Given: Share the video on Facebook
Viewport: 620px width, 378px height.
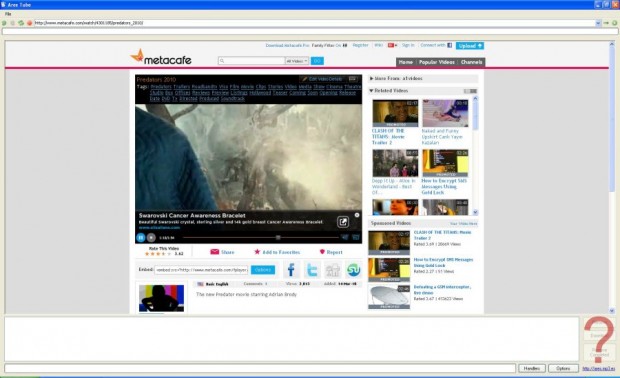Looking at the screenshot, I should [291, 270].
